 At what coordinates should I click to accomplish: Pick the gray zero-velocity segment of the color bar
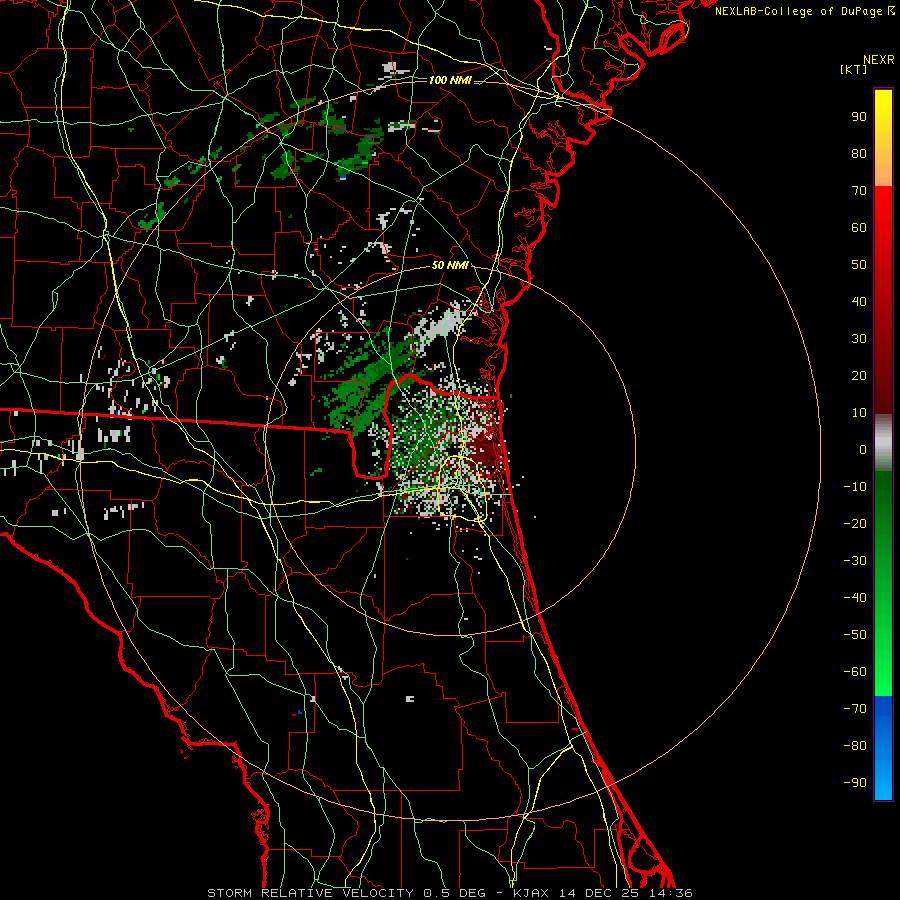[883, 443]
